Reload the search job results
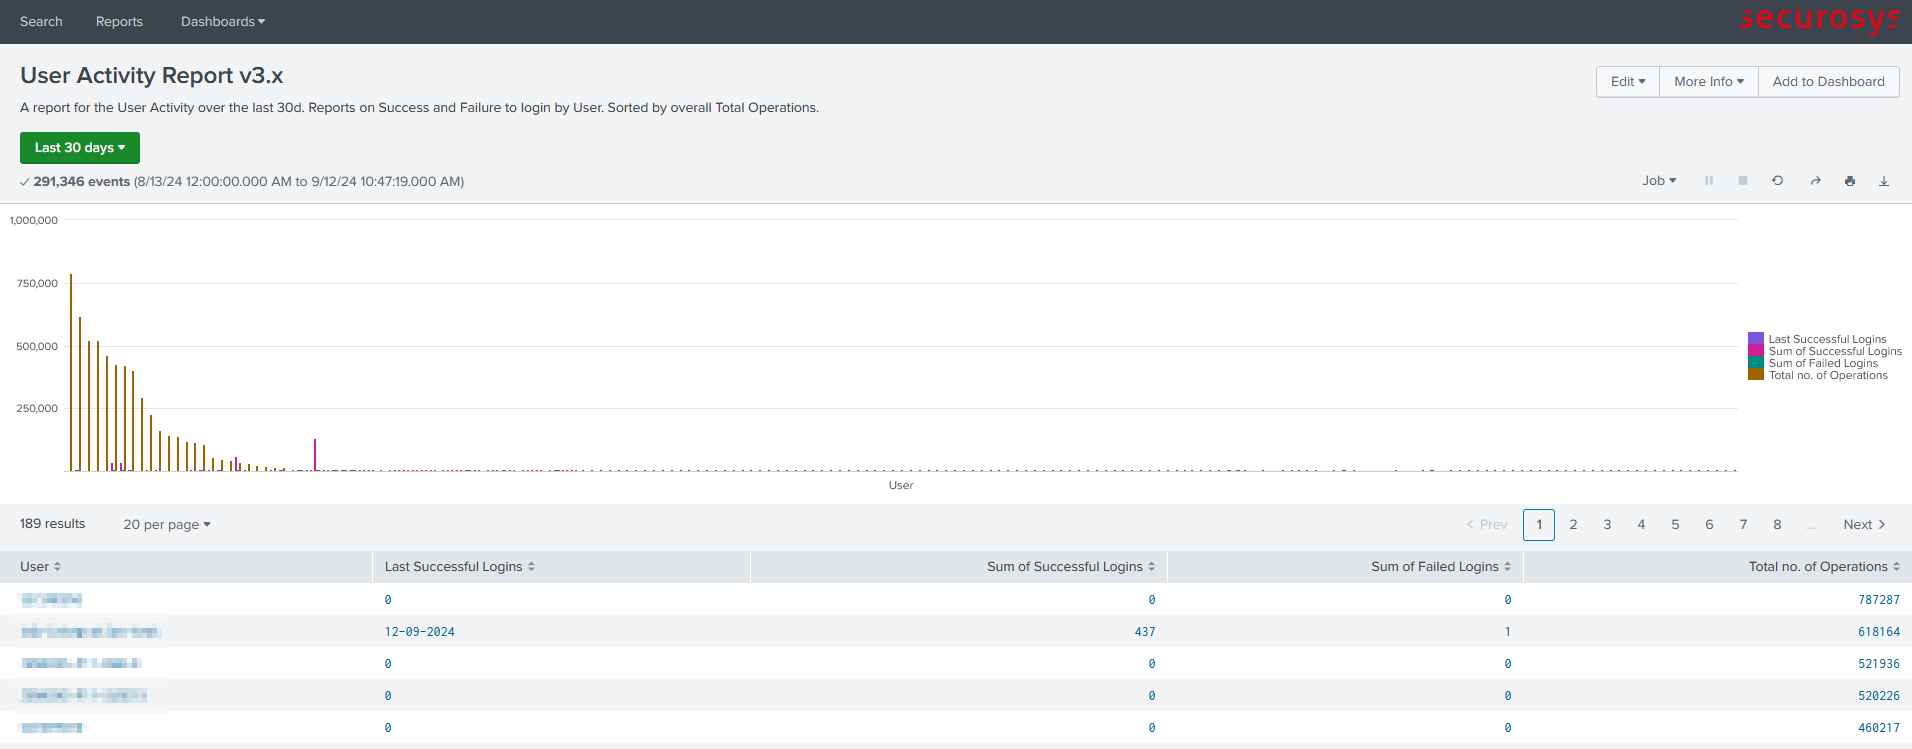1912x749 pixels. [1777, 181]
